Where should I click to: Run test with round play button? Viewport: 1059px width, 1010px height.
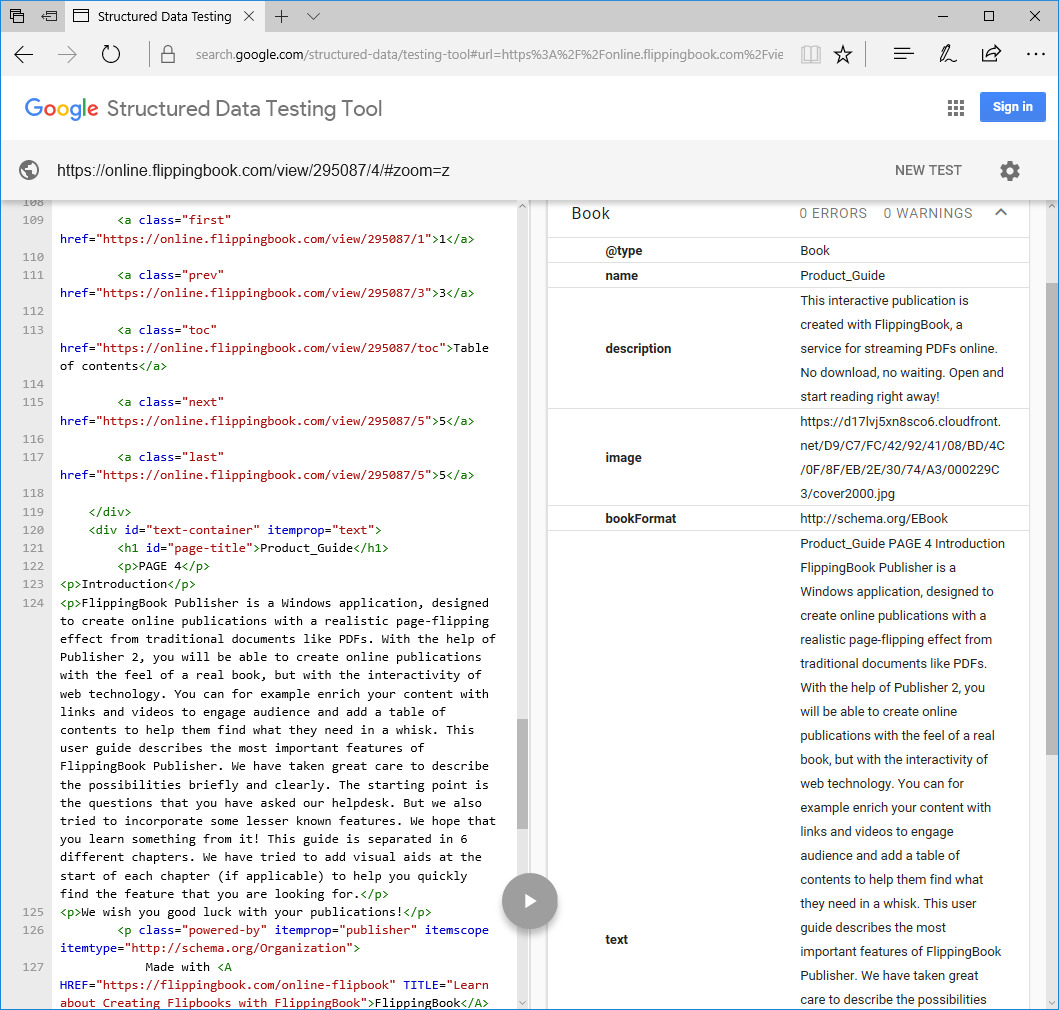530,901
